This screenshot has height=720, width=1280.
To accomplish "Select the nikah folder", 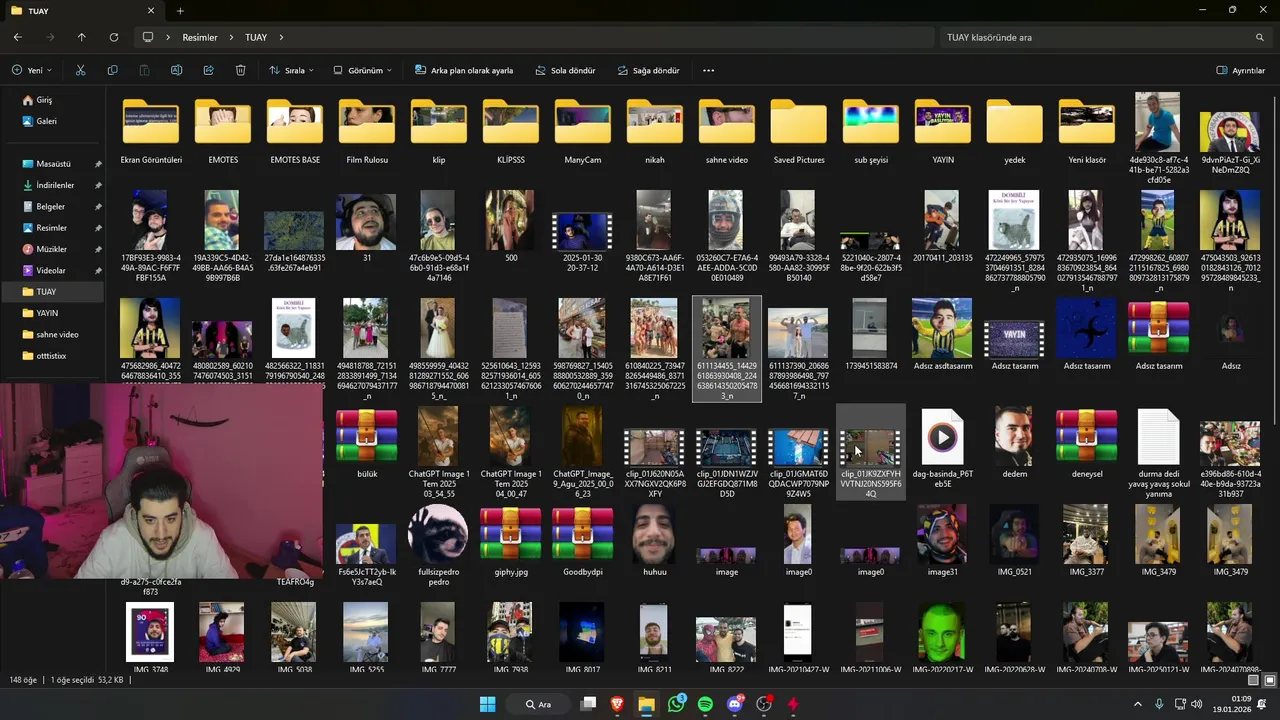I will [x=655, y=130].
